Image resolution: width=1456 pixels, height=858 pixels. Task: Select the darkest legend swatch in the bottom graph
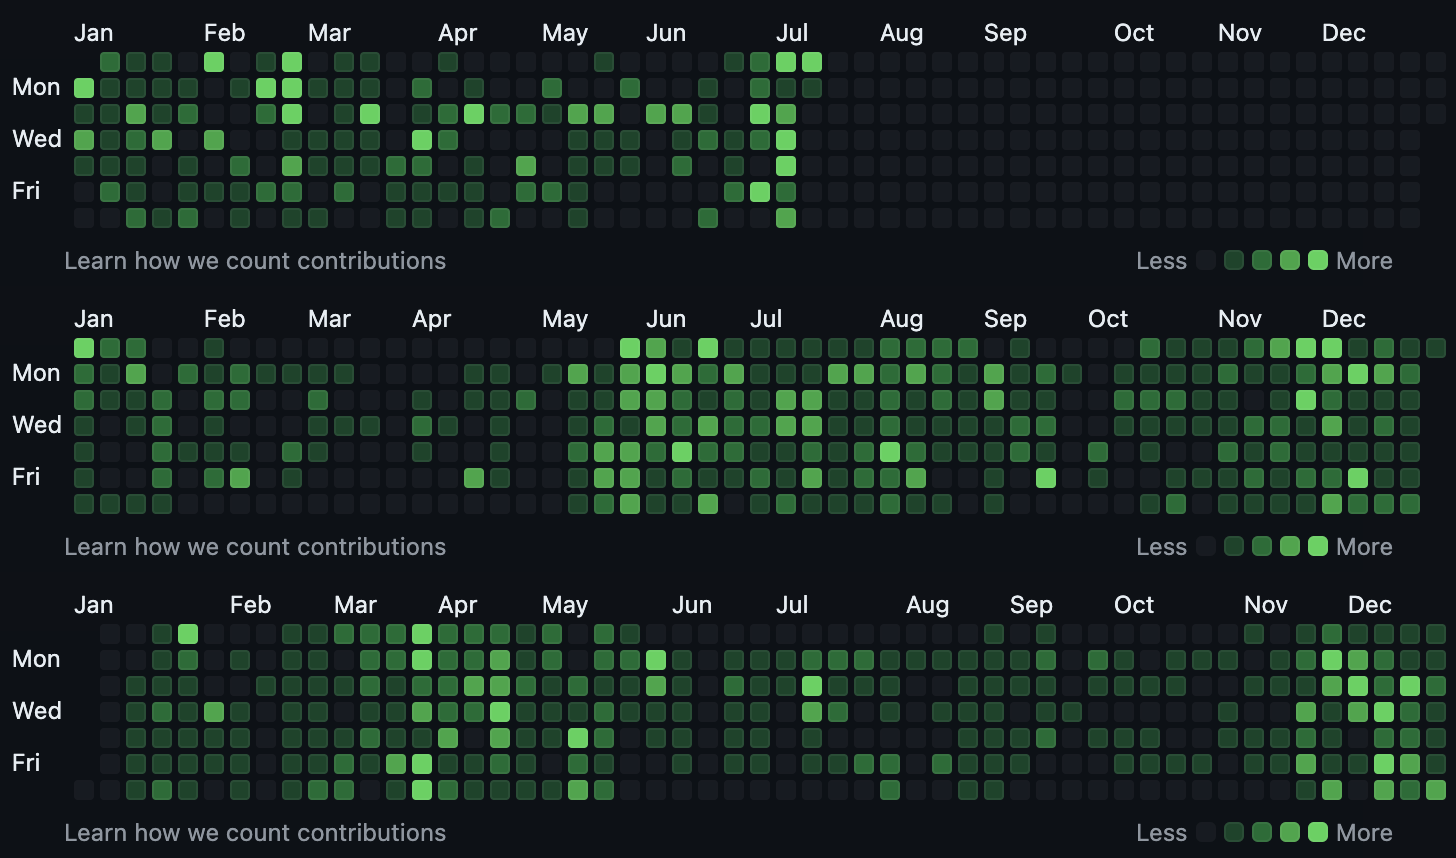[1206, 833]
